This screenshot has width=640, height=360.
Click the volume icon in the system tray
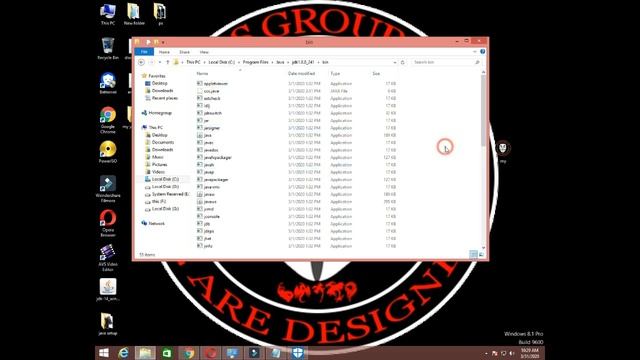pyautogui.click(x=512, y=353)
